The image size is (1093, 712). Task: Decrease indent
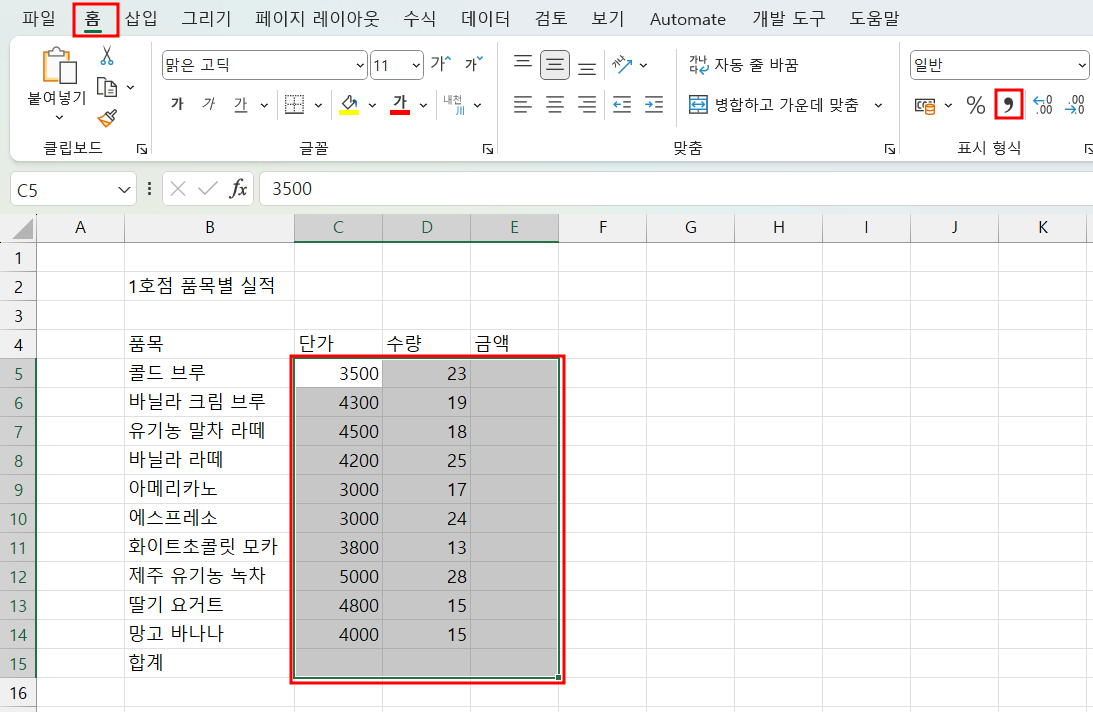pyautogui.click(x=622, y=105)
